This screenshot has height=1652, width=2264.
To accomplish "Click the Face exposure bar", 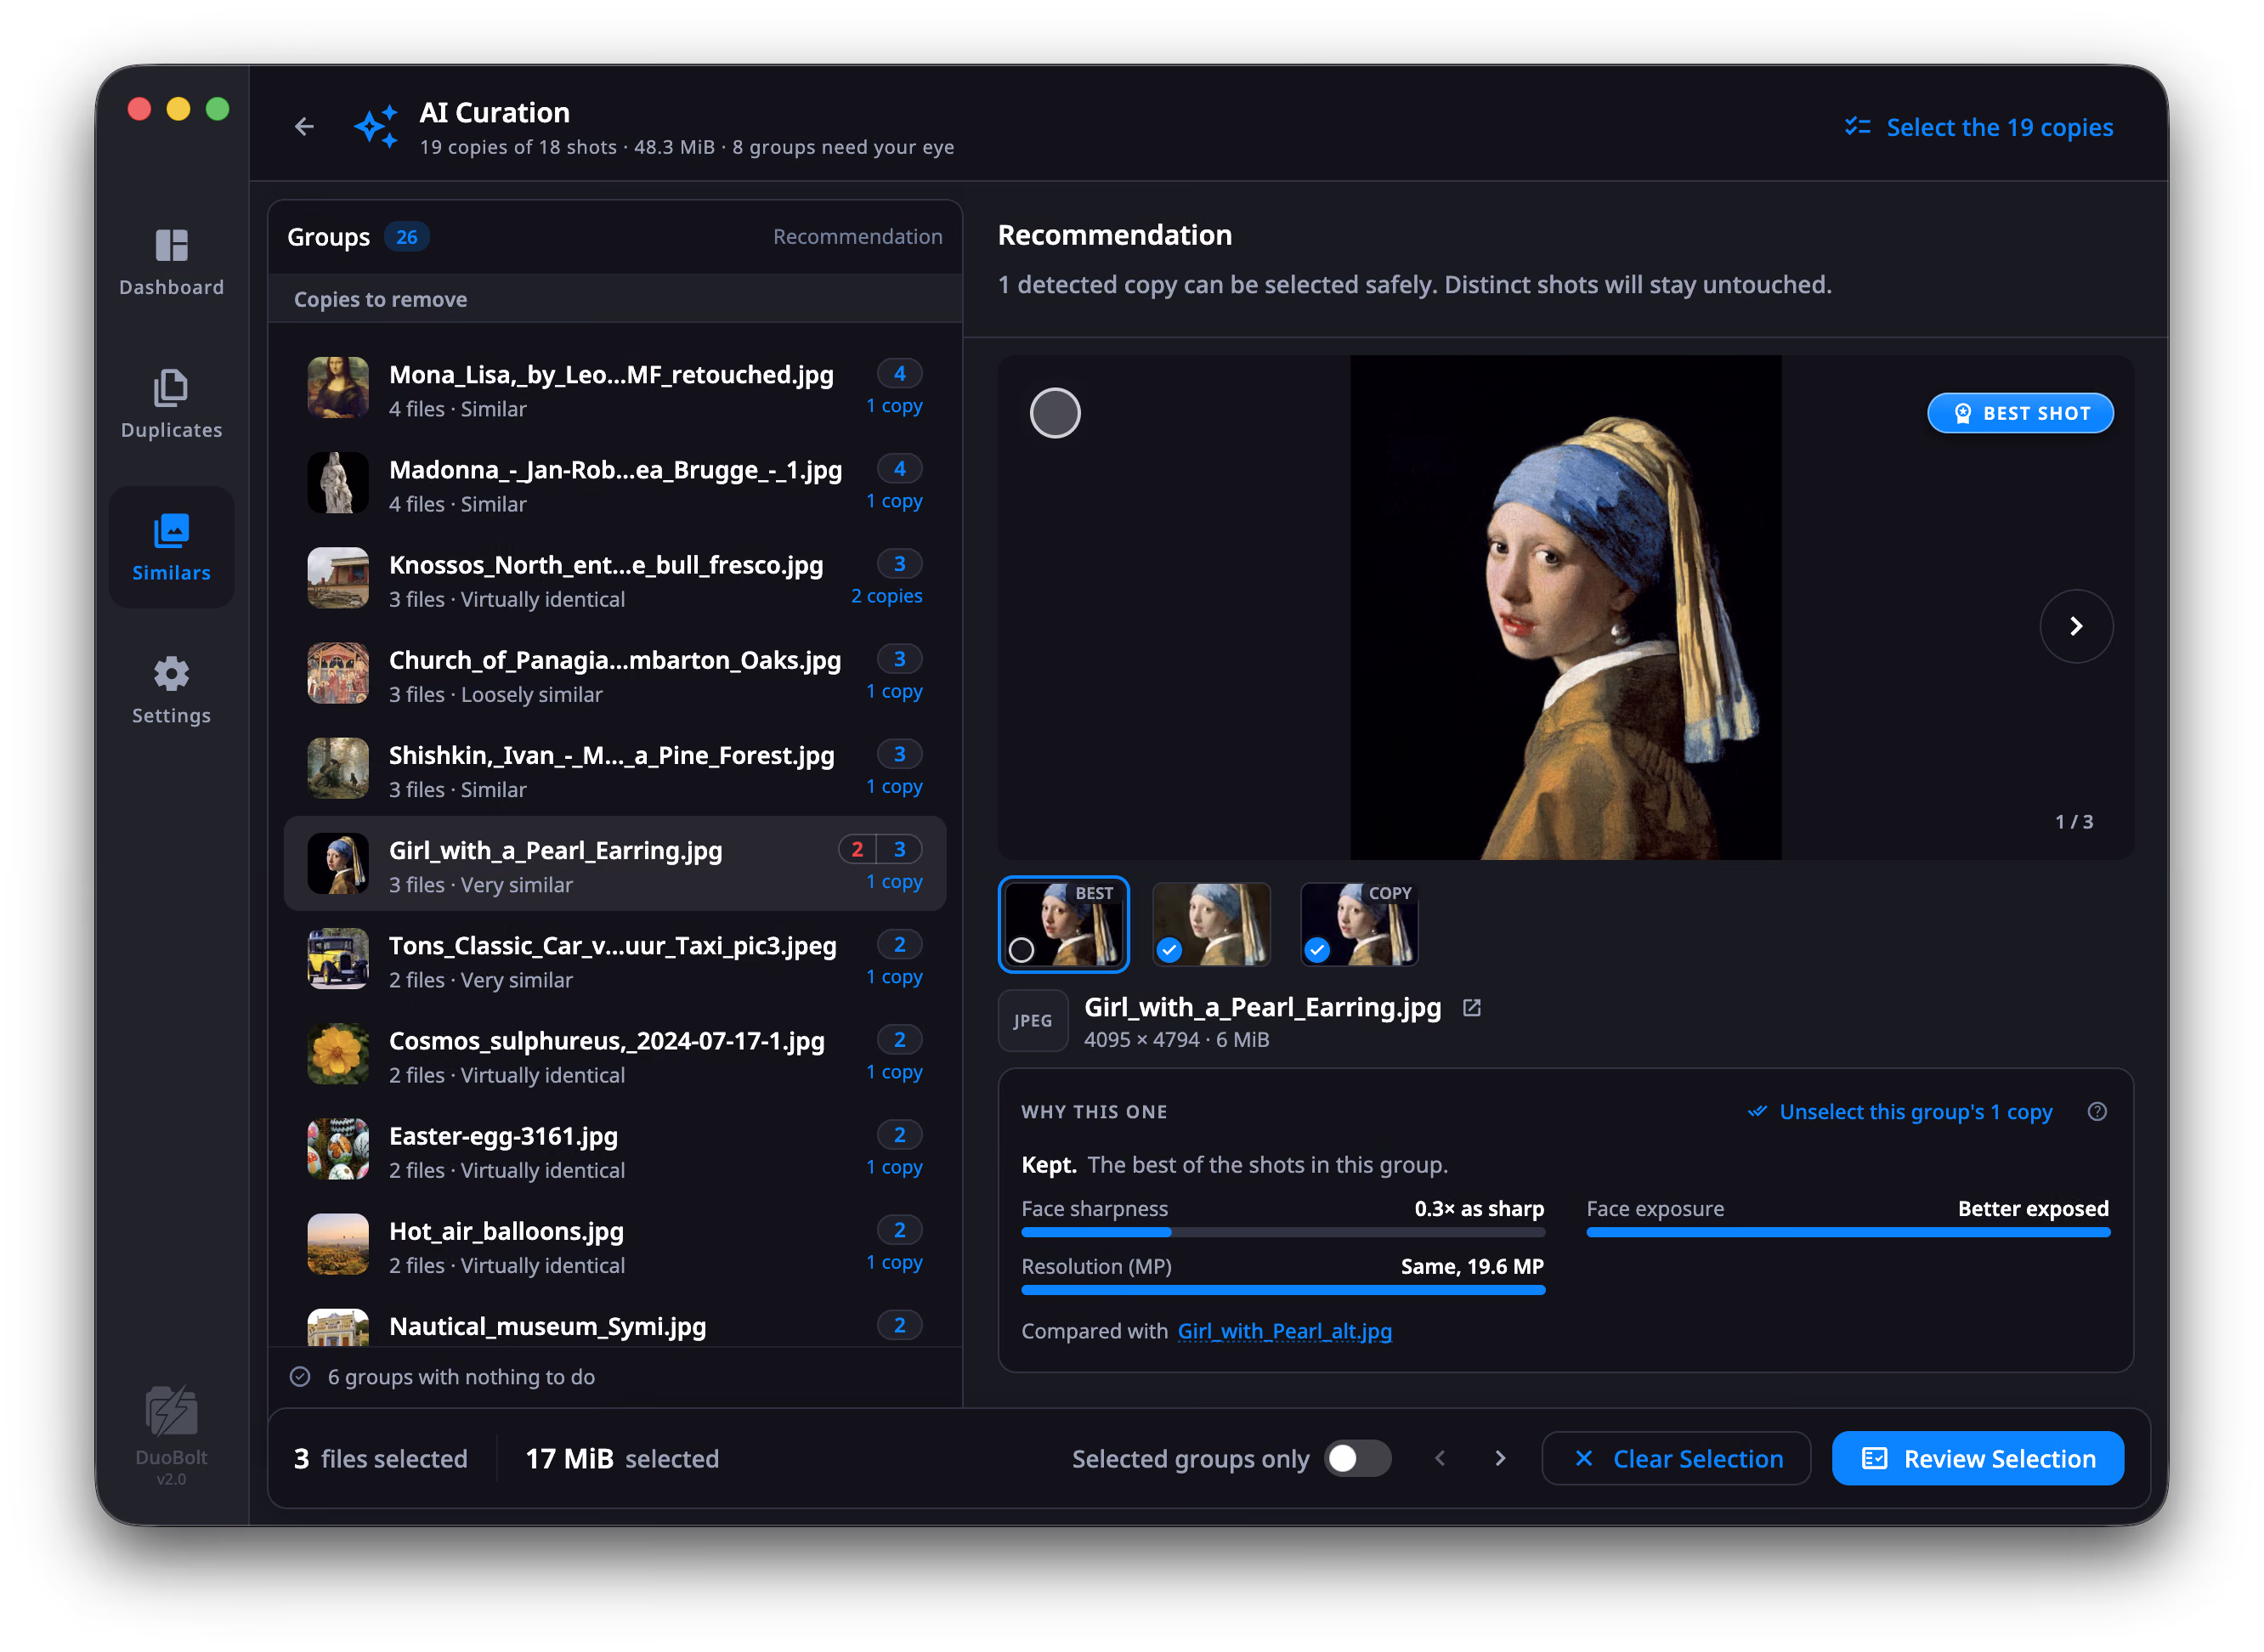I will click(x=1848, y=1233).
